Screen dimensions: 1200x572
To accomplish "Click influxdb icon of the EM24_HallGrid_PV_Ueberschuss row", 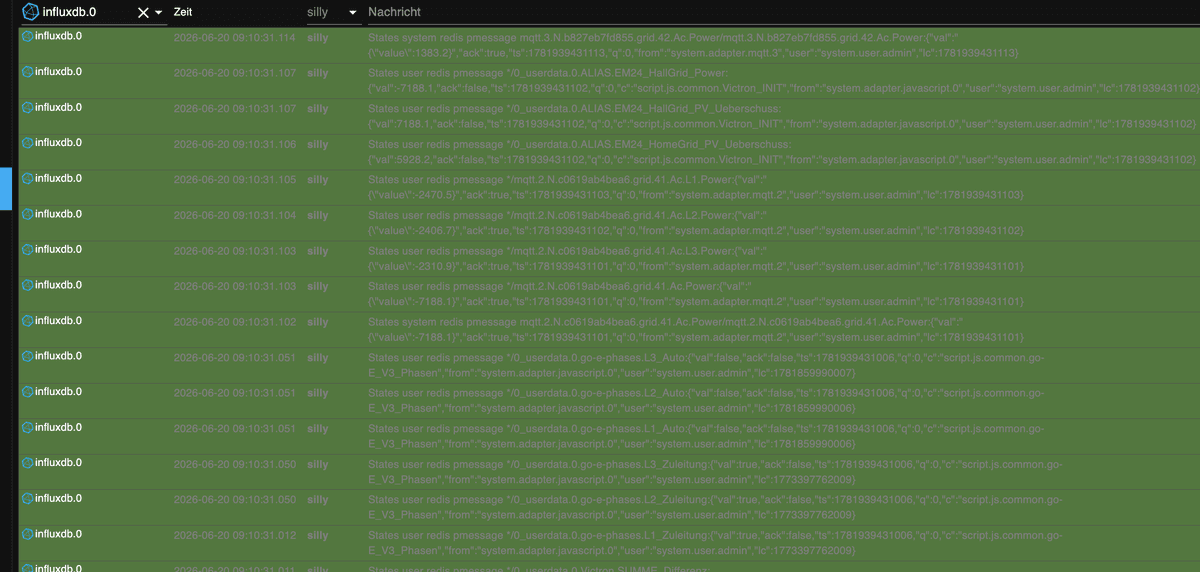I will tap(27, 107).
